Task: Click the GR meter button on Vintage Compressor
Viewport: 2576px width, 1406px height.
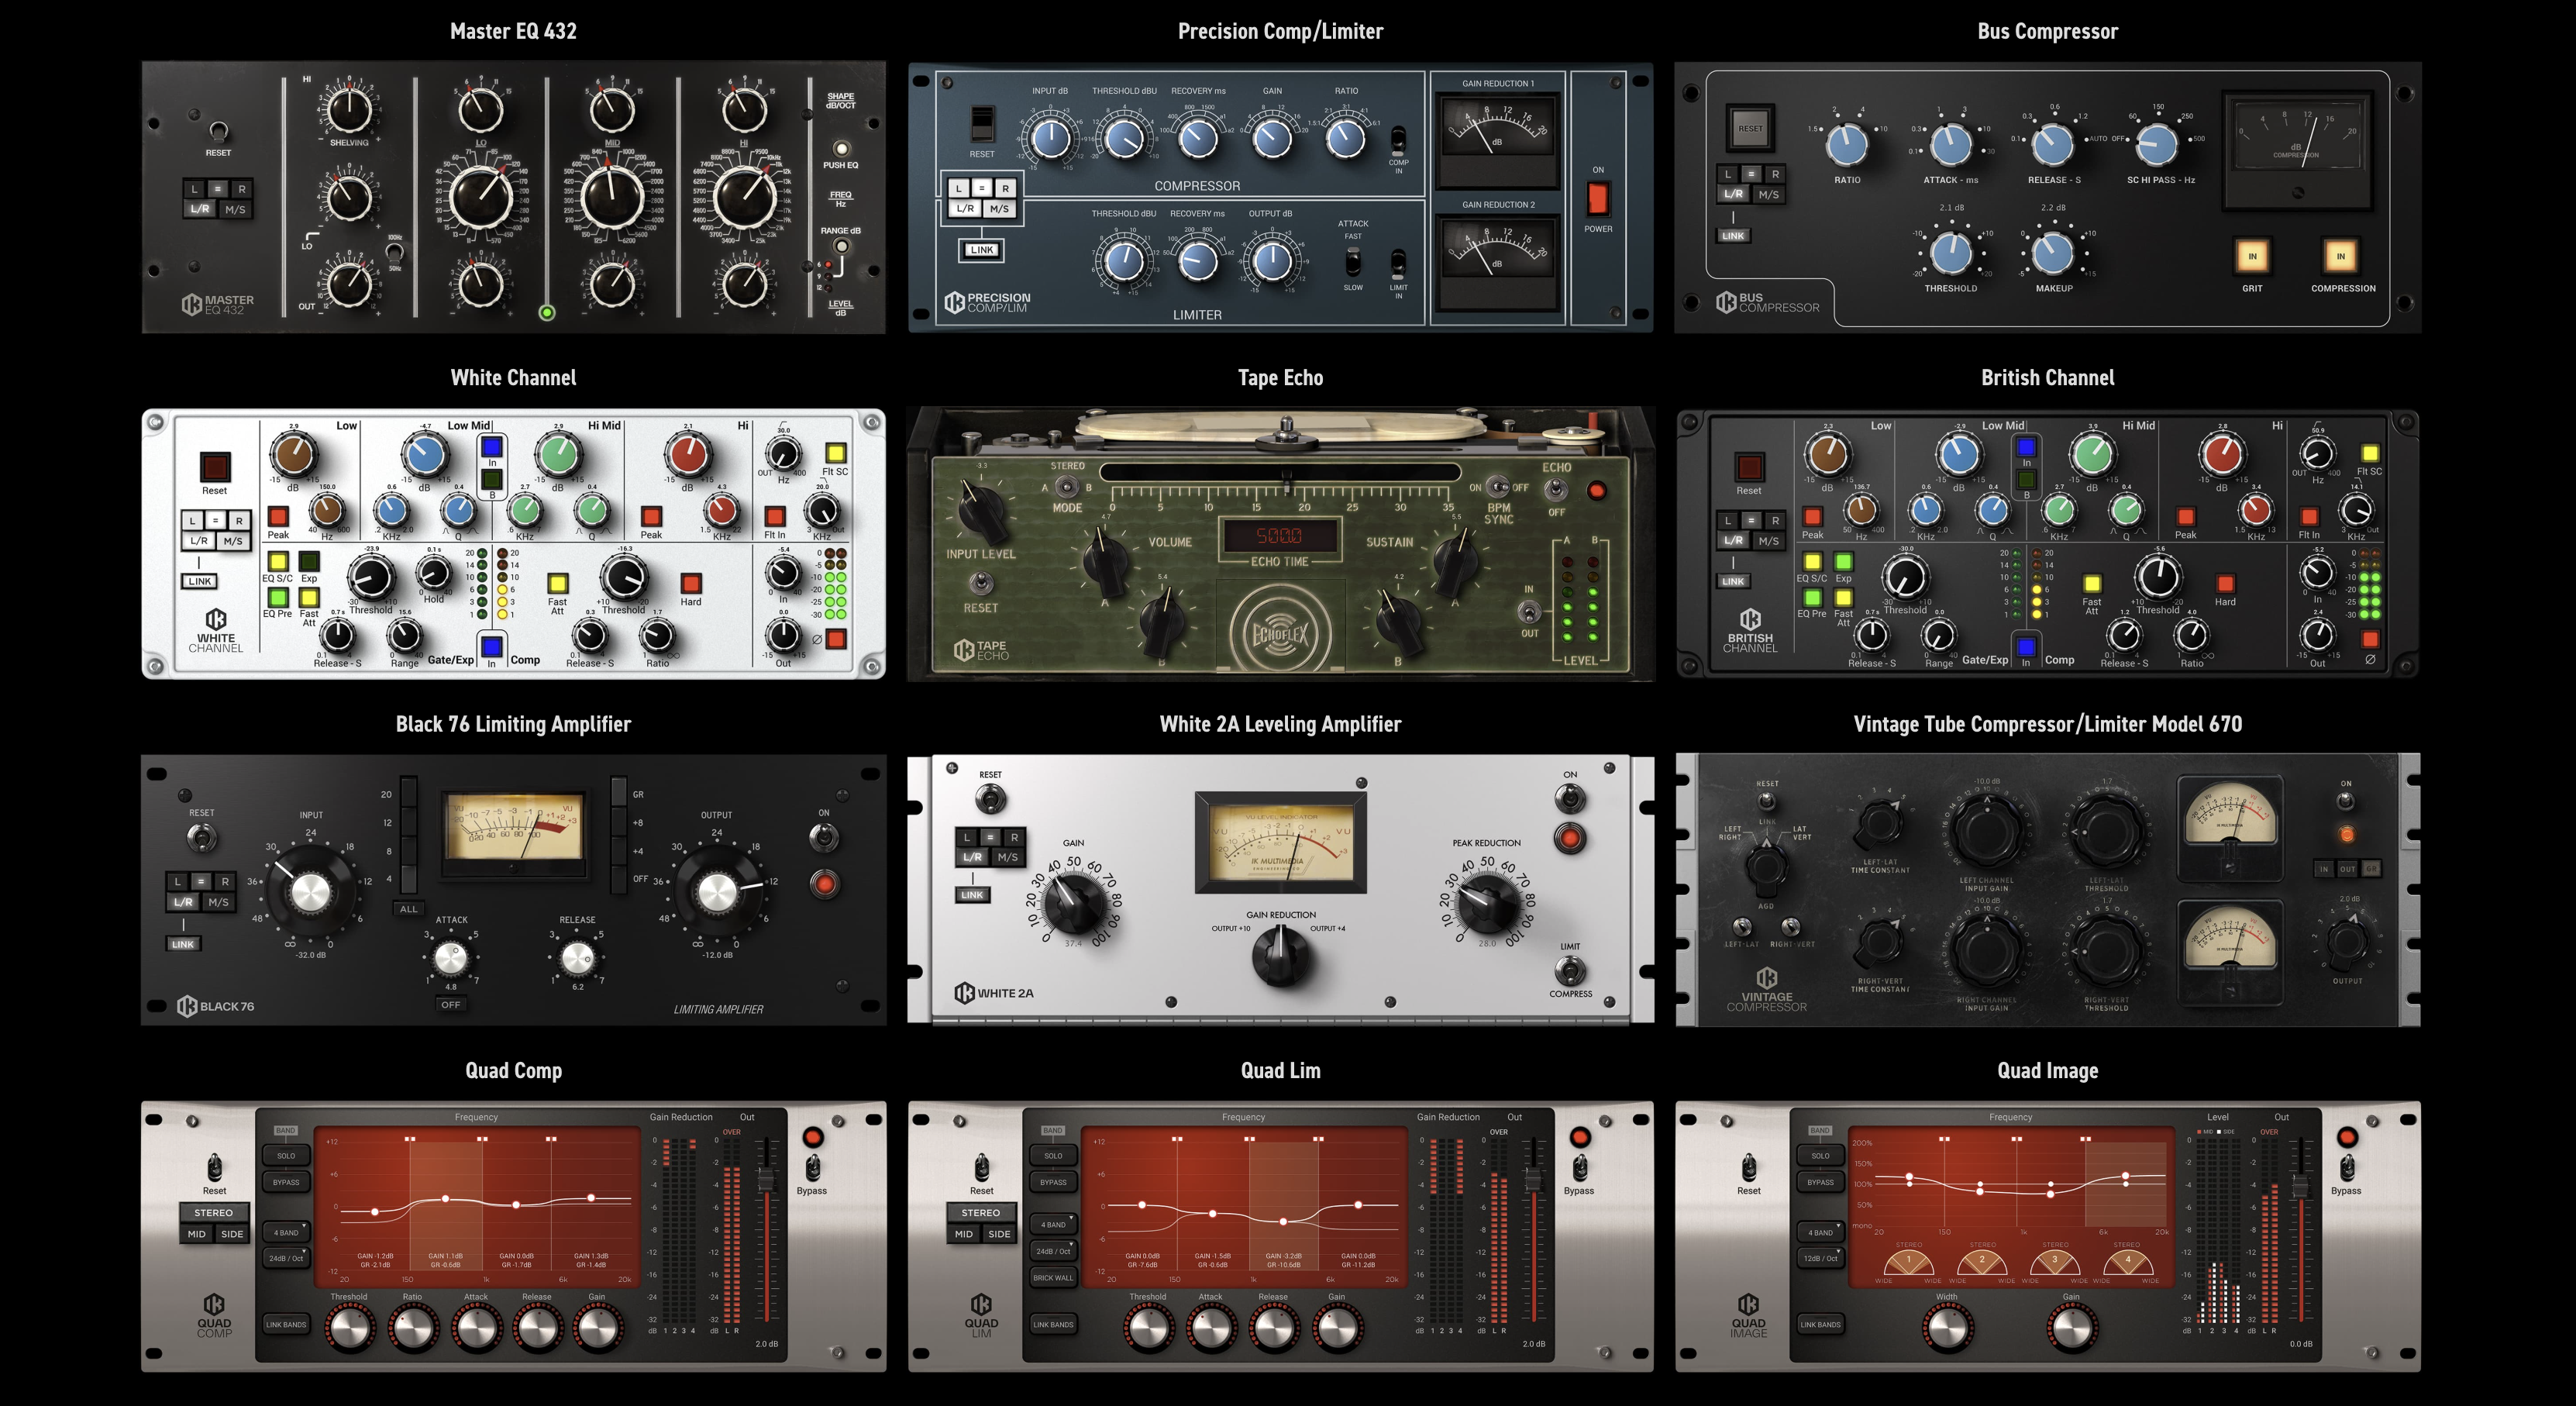Action: [2370, 869]
